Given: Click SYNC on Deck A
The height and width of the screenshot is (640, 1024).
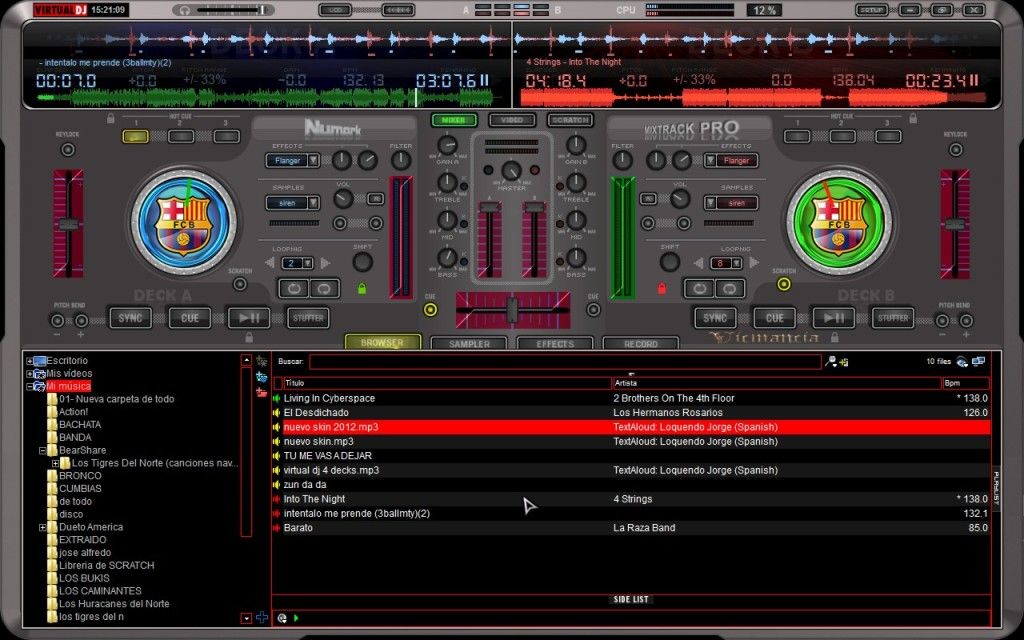Looking at the screenshot, I should [130, 318].
